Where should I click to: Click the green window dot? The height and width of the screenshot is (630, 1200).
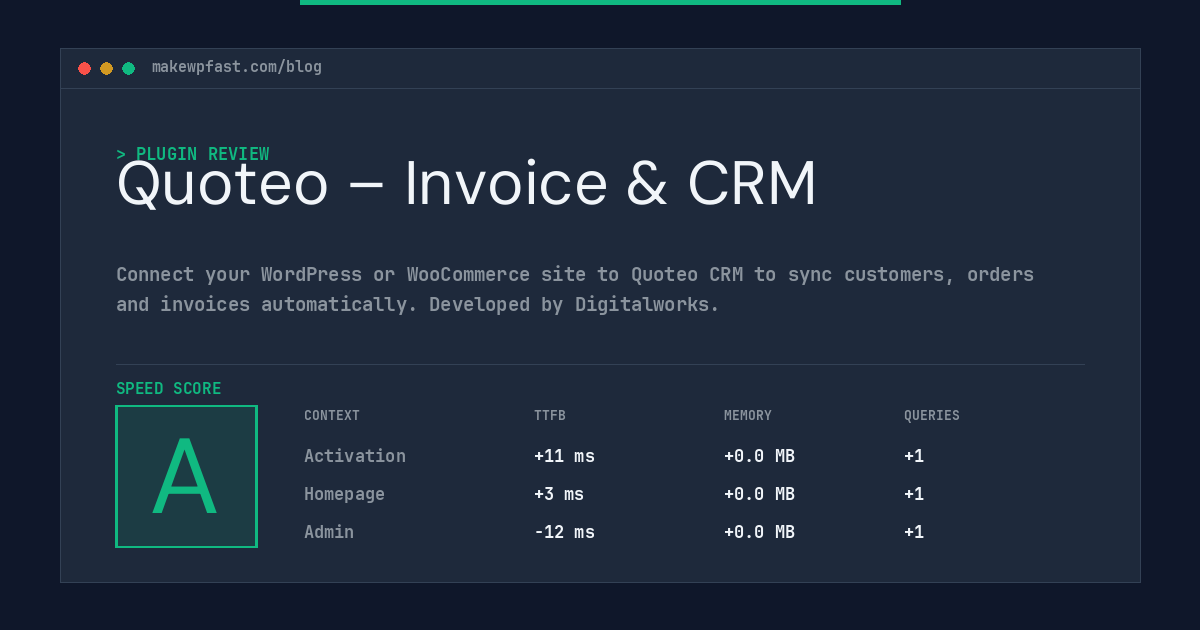coord(129,68)
